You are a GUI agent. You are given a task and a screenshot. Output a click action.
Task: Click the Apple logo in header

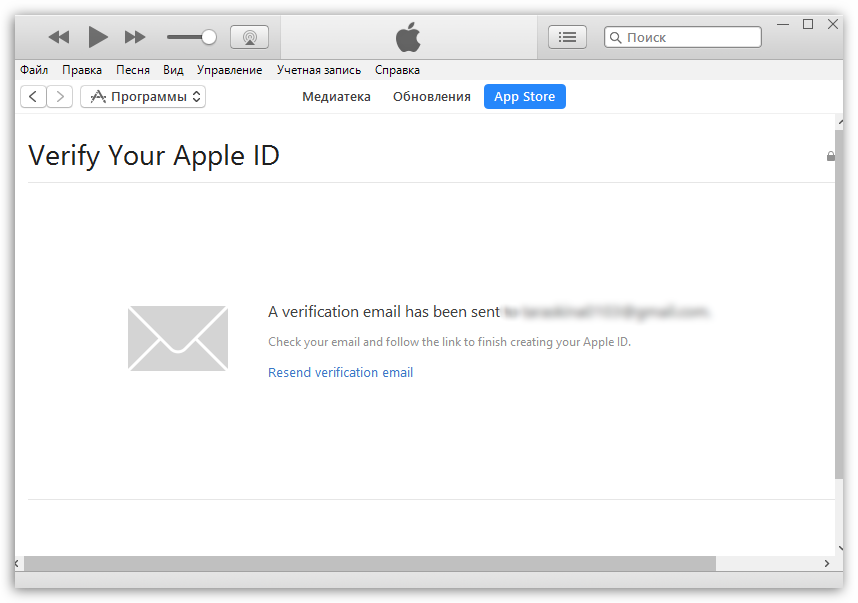coord(408,38)
